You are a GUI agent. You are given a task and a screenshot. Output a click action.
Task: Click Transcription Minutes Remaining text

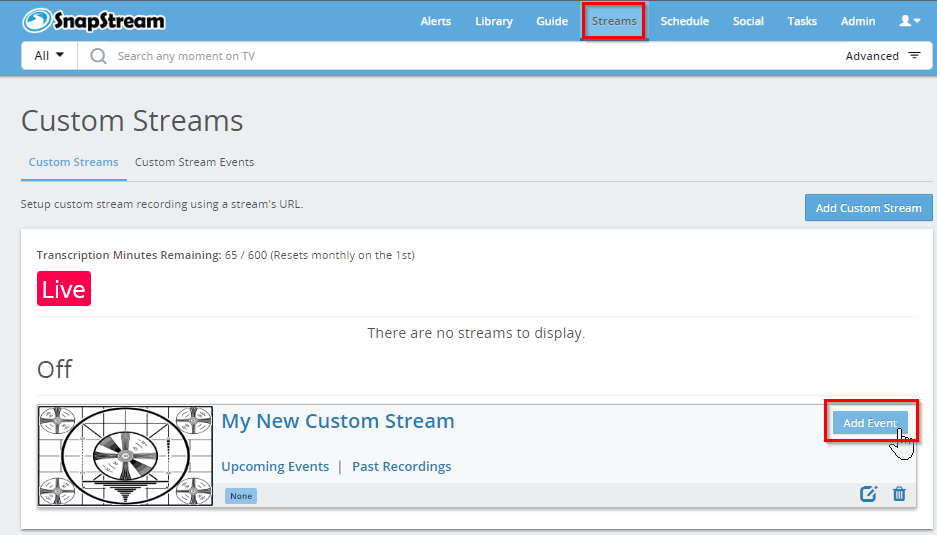(x=225, y=255)
